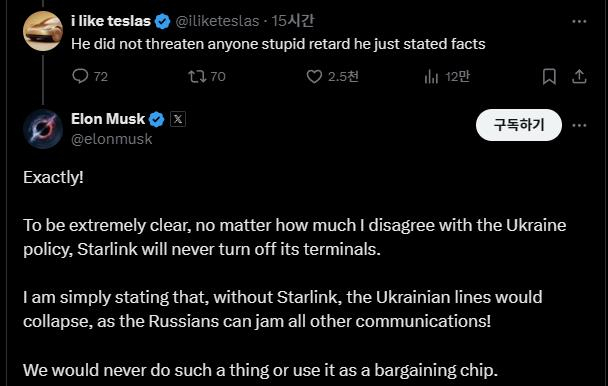Image resolution: width=608 pixels, height=386 pixels.
Task: View analytics showing 12만 views
Action: pos(447,76)
